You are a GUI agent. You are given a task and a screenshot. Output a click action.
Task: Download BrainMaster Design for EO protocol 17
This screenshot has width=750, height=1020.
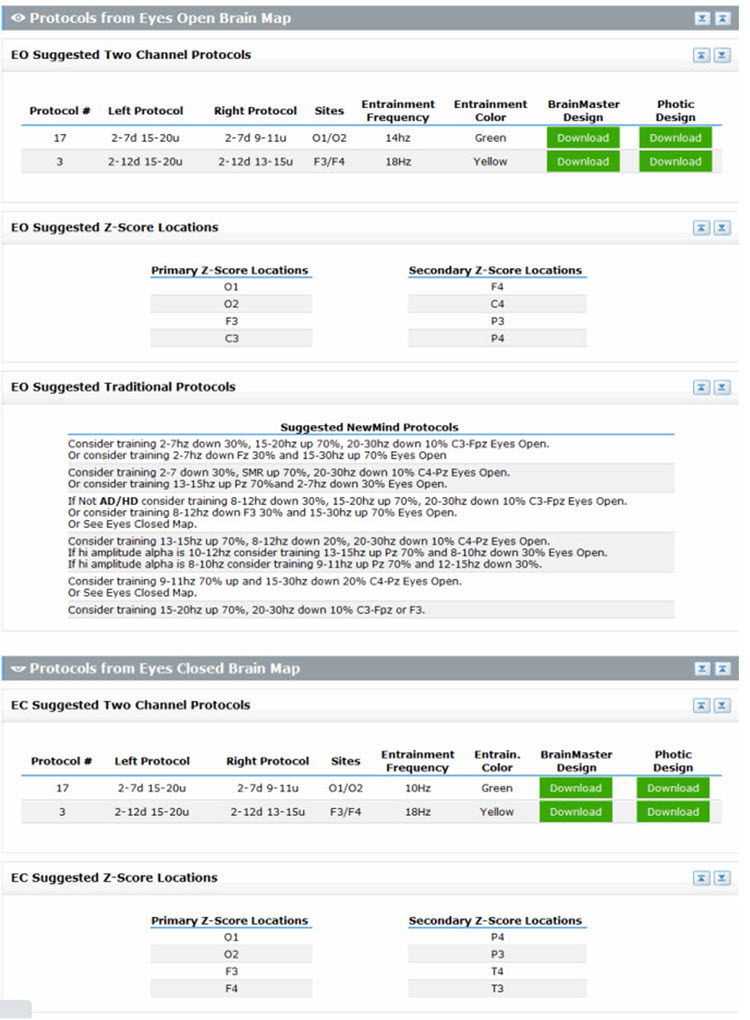(x=583, y=138)
